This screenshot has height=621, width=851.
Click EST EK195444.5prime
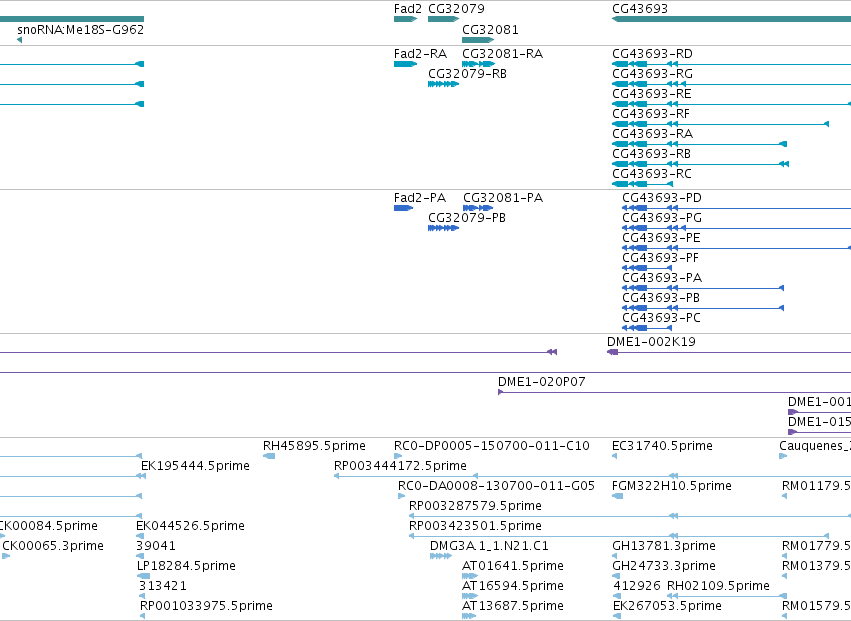point(195,466)
